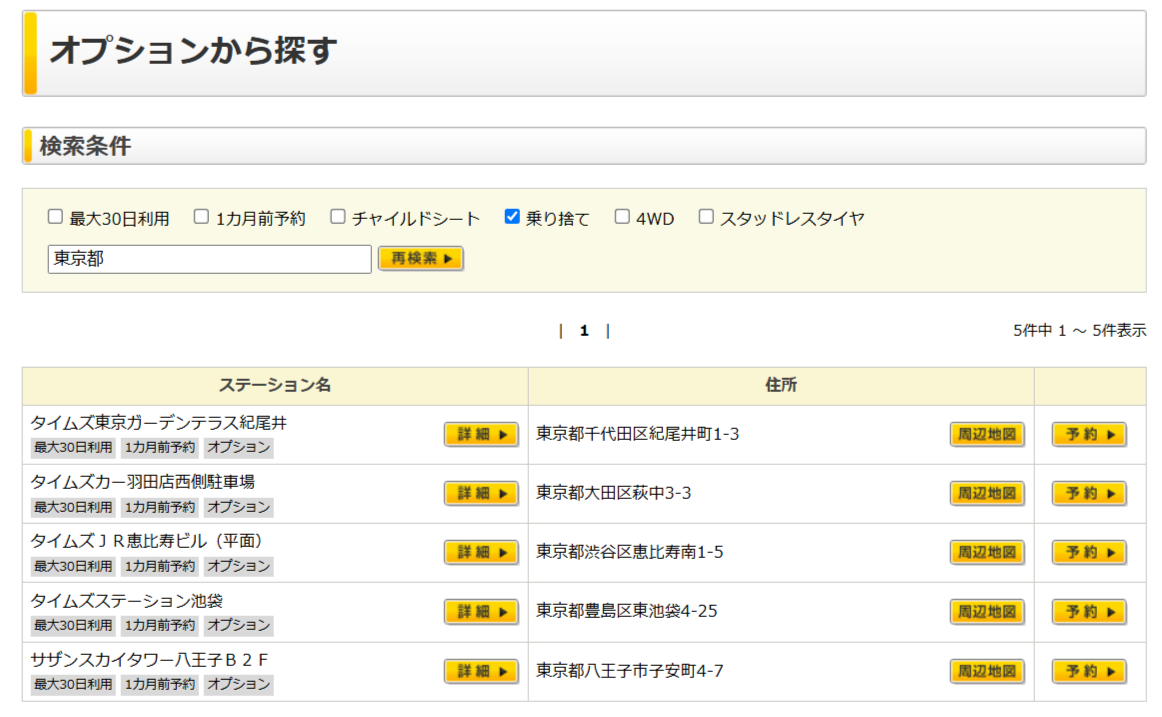This screenshot has width=1162, height=717.
Task: Click the 5件中 1 ～ 5件表示 count
Action: point(1079,331)
